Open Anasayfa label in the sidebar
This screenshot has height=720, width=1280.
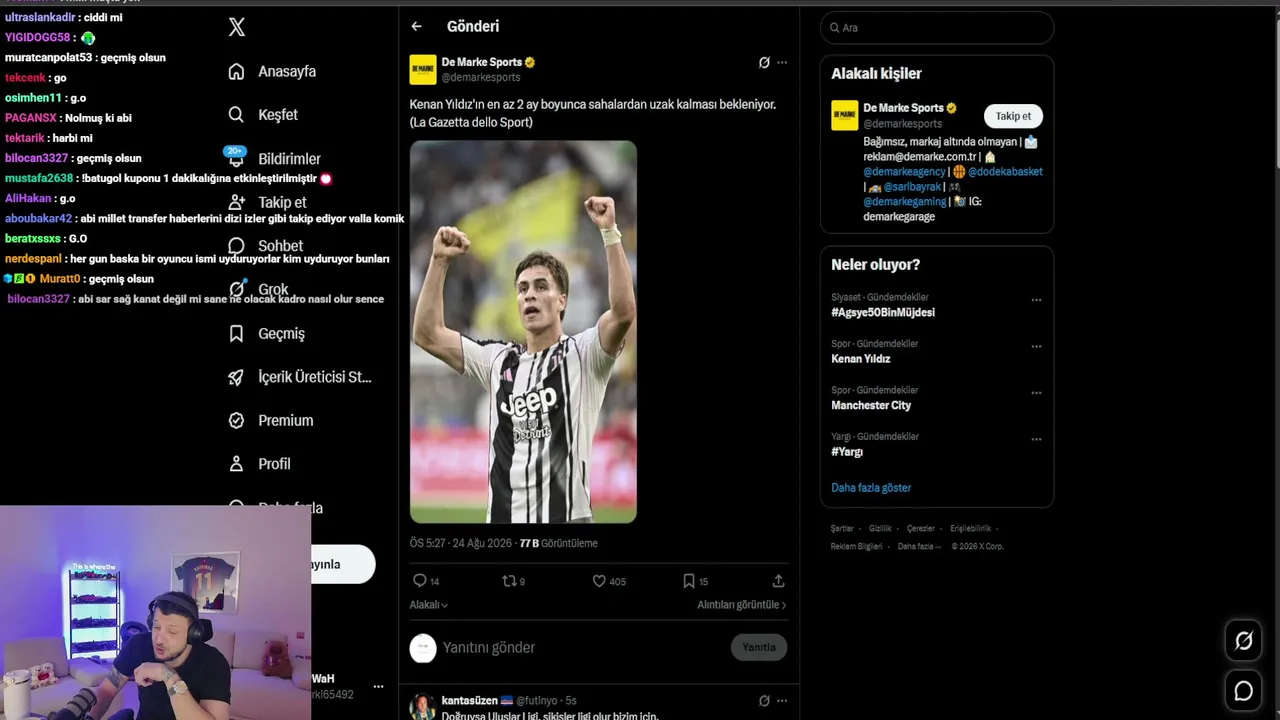pos(287,72)
